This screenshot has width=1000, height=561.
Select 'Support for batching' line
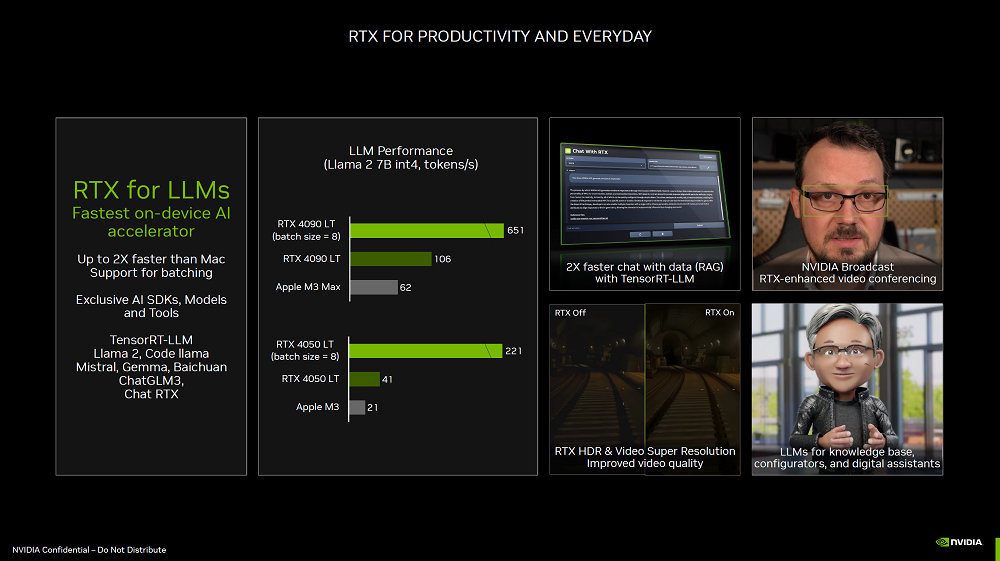[151, 272]
